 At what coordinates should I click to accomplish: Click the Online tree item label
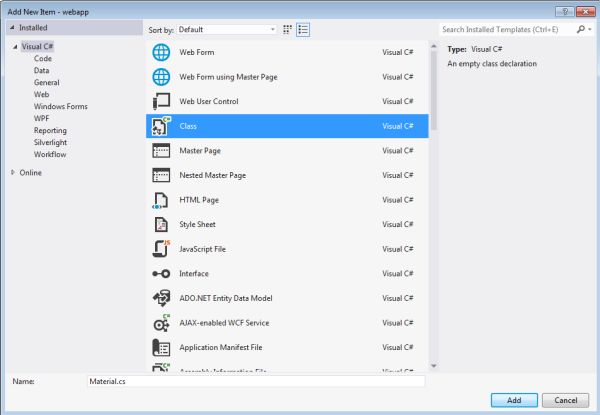click(31, 173)
